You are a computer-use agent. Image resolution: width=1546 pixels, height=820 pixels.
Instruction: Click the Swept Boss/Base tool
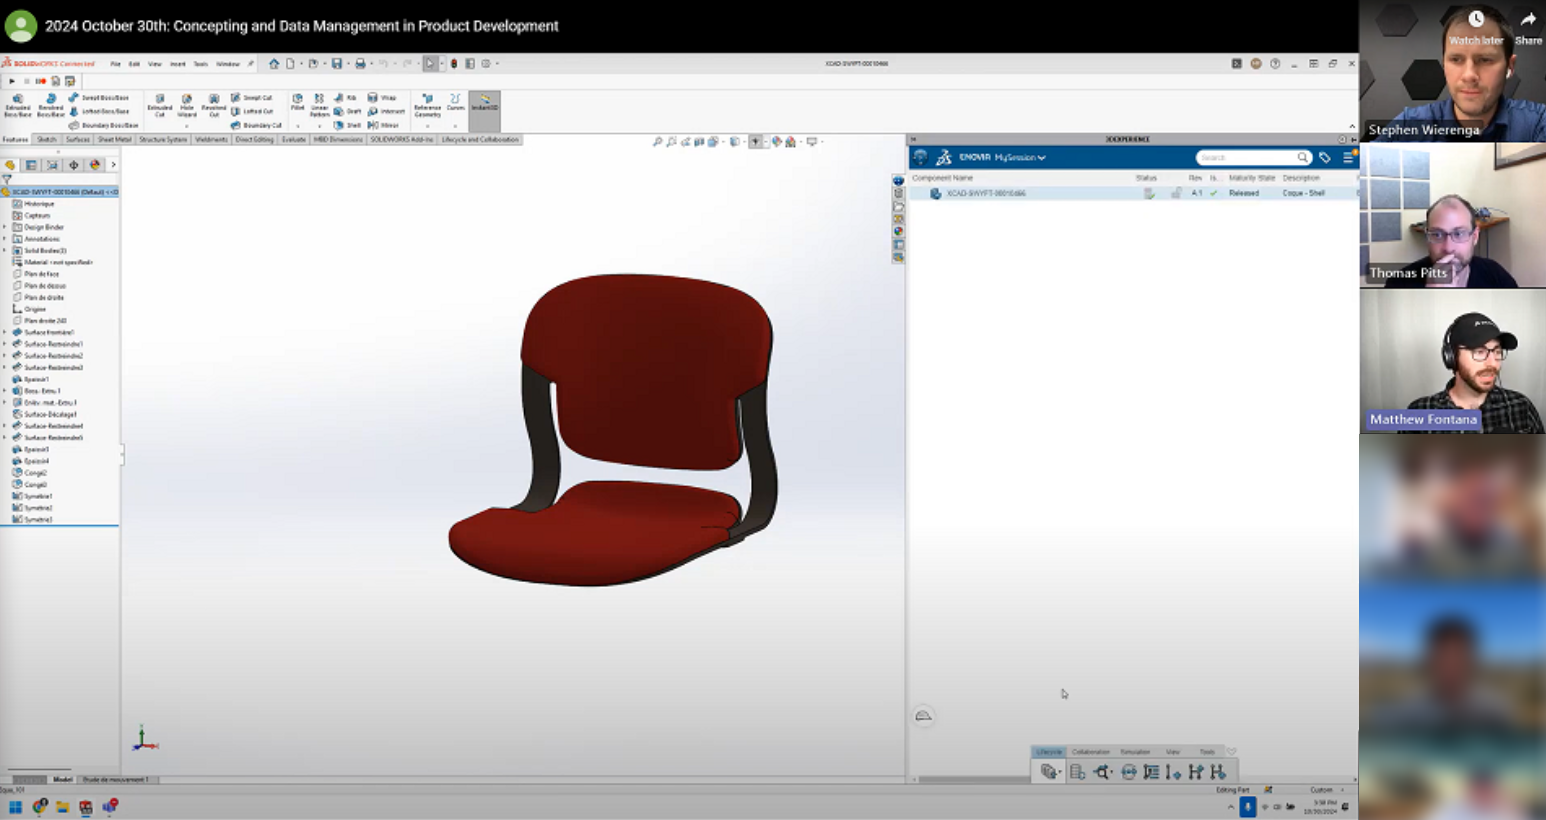click(99, 98)
